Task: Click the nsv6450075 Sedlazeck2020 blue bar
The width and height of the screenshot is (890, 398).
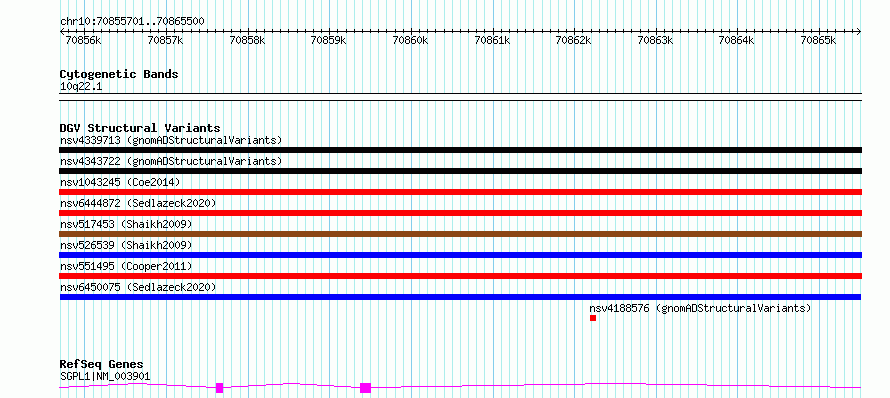Action: pos(460,297)
